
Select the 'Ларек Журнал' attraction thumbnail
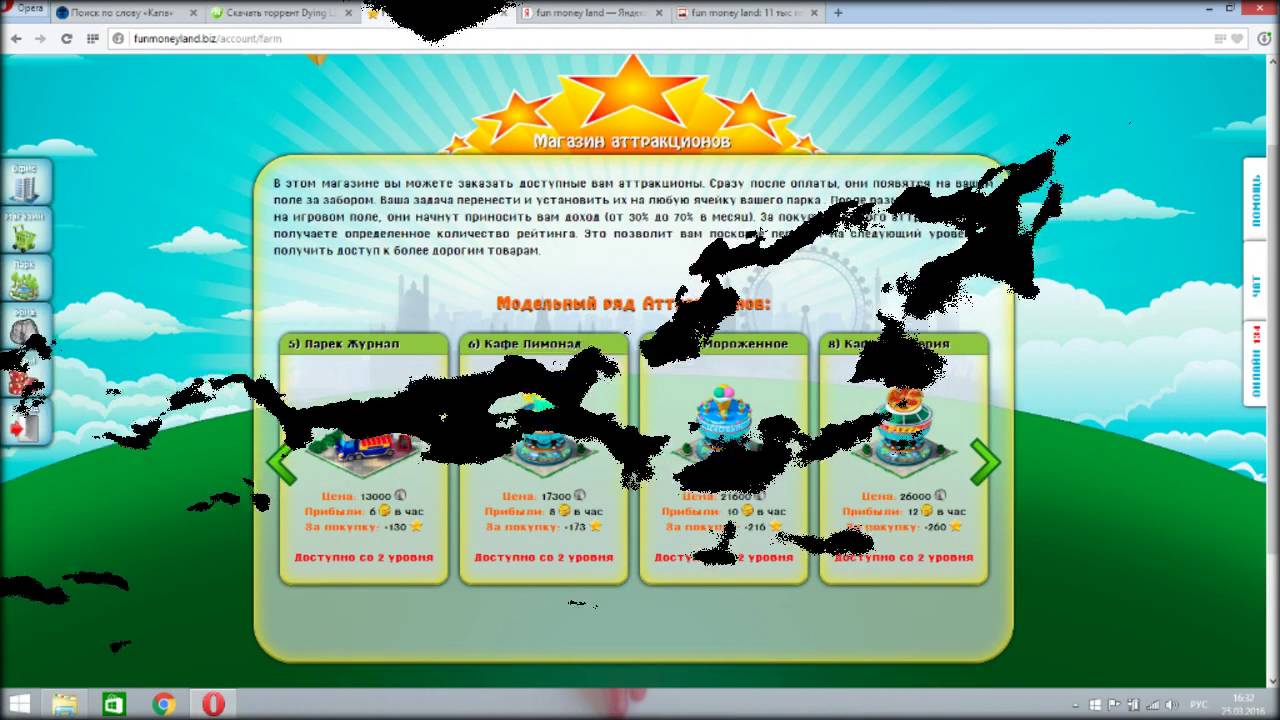pos(364,449)
